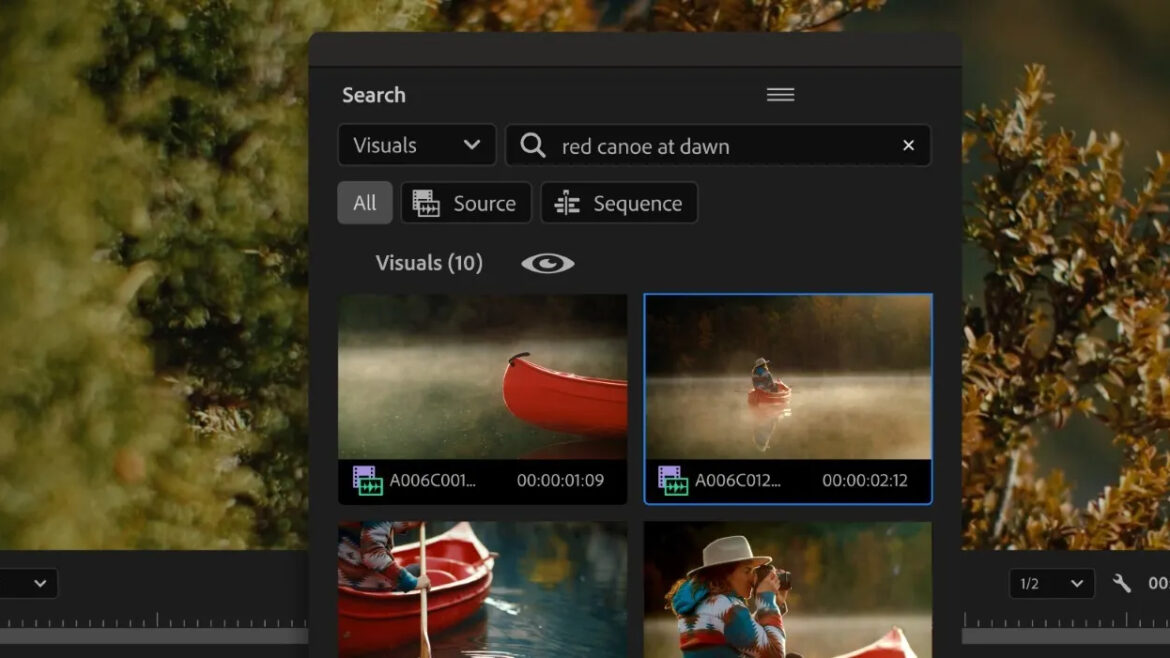Enable the All results filter

pyautogui.click(x=365, y=203)
